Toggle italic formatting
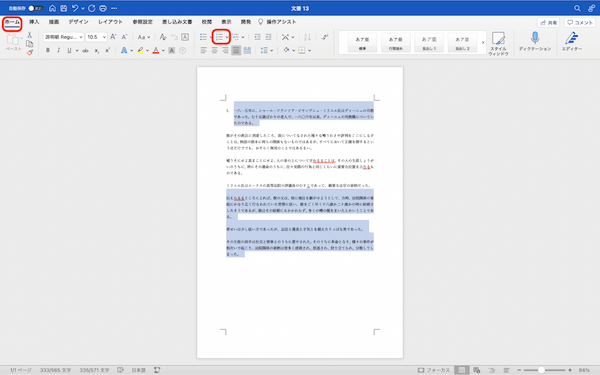600x375 pixels. click(x=59, y=50)
